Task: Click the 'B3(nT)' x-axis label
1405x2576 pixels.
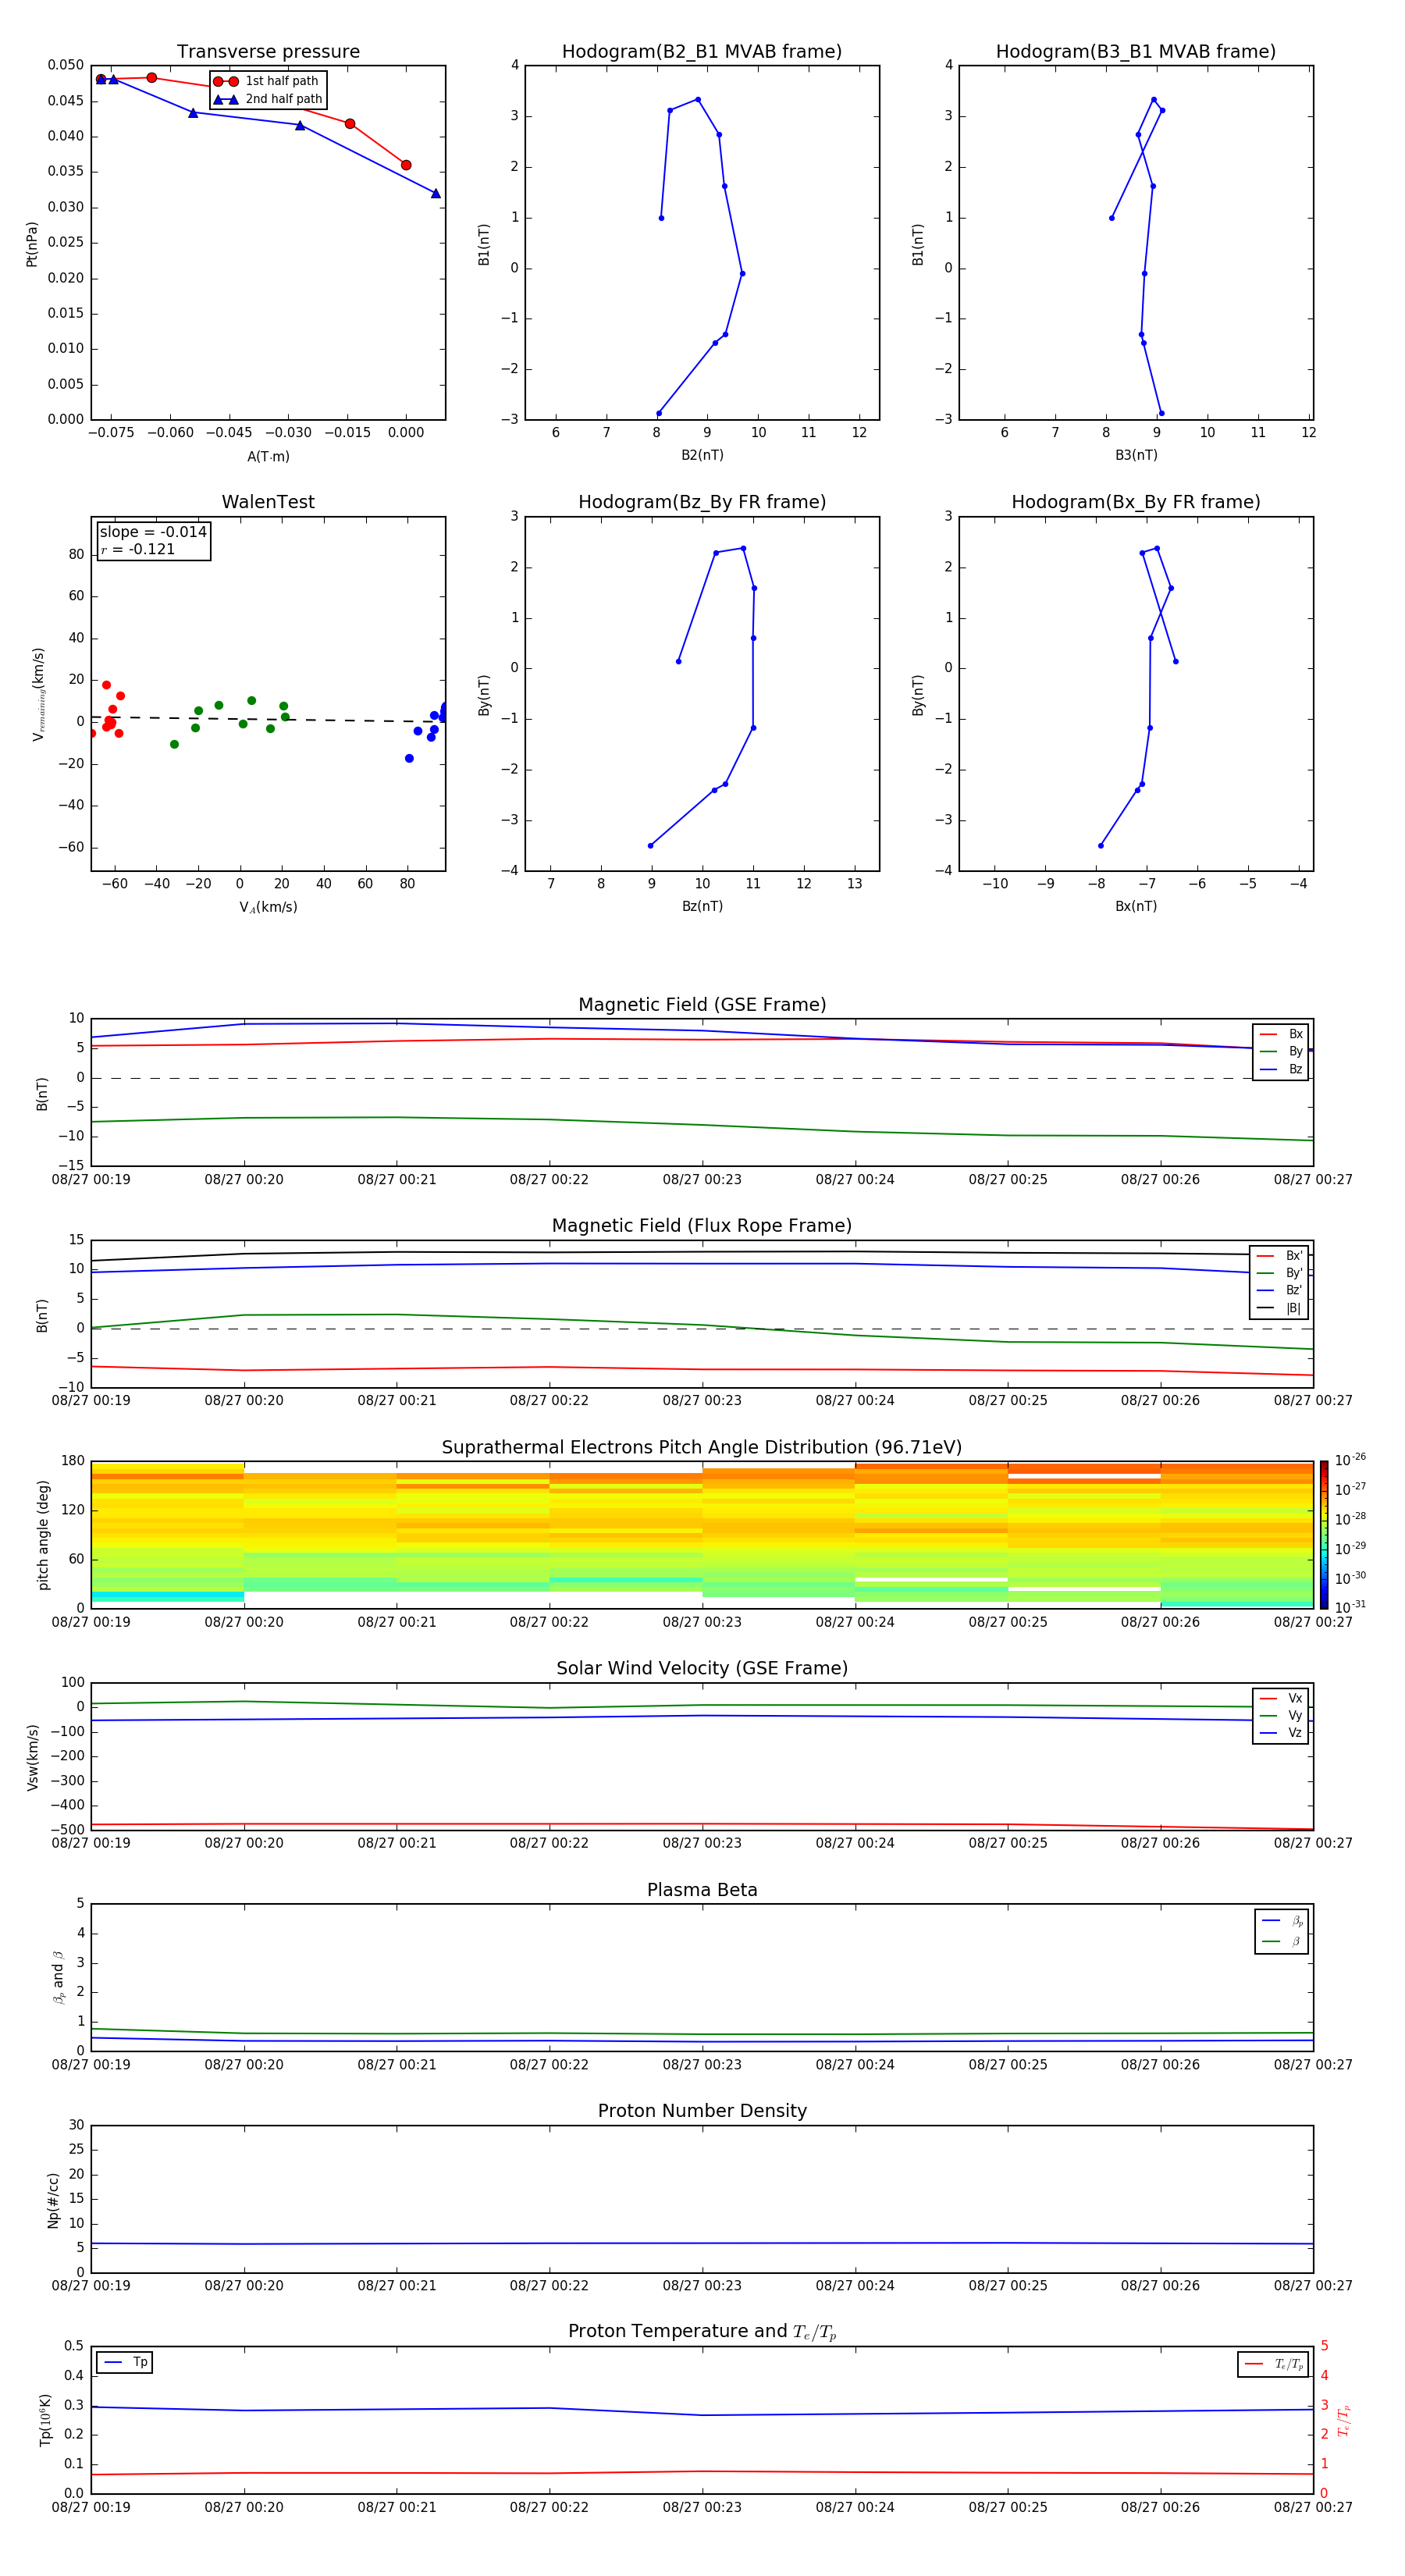Action: point(1136,456)
